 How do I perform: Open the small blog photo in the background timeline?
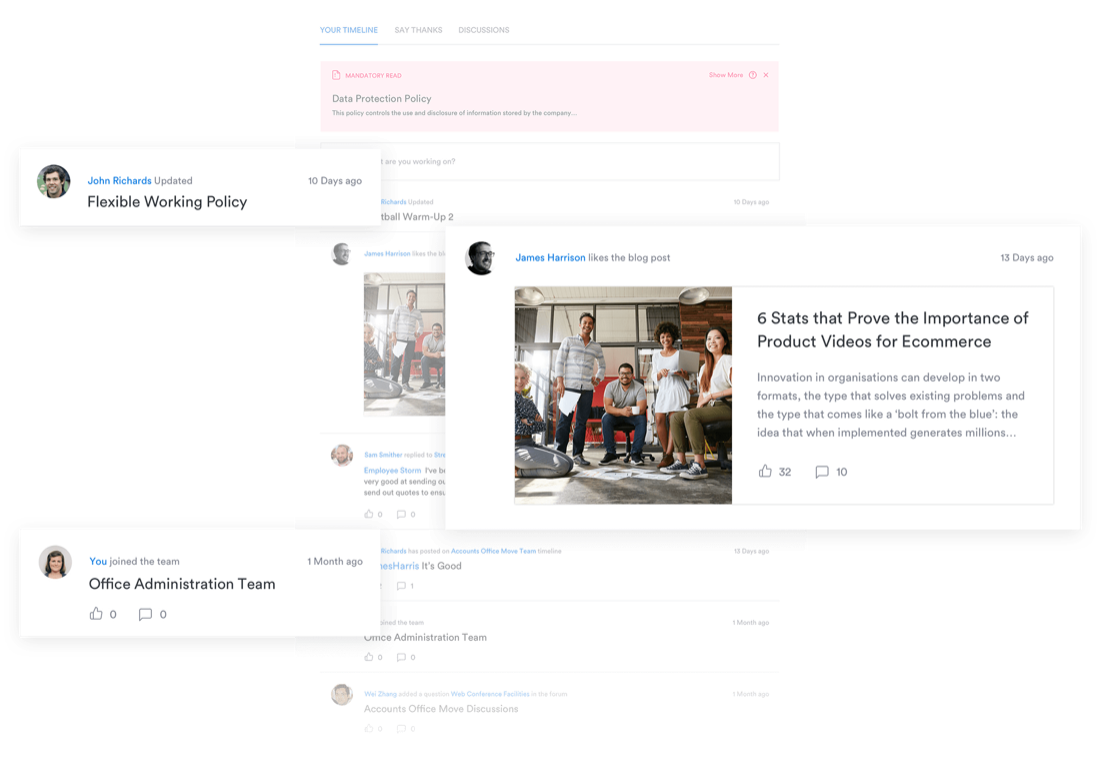pyautogui.click(x=404, y=344)
